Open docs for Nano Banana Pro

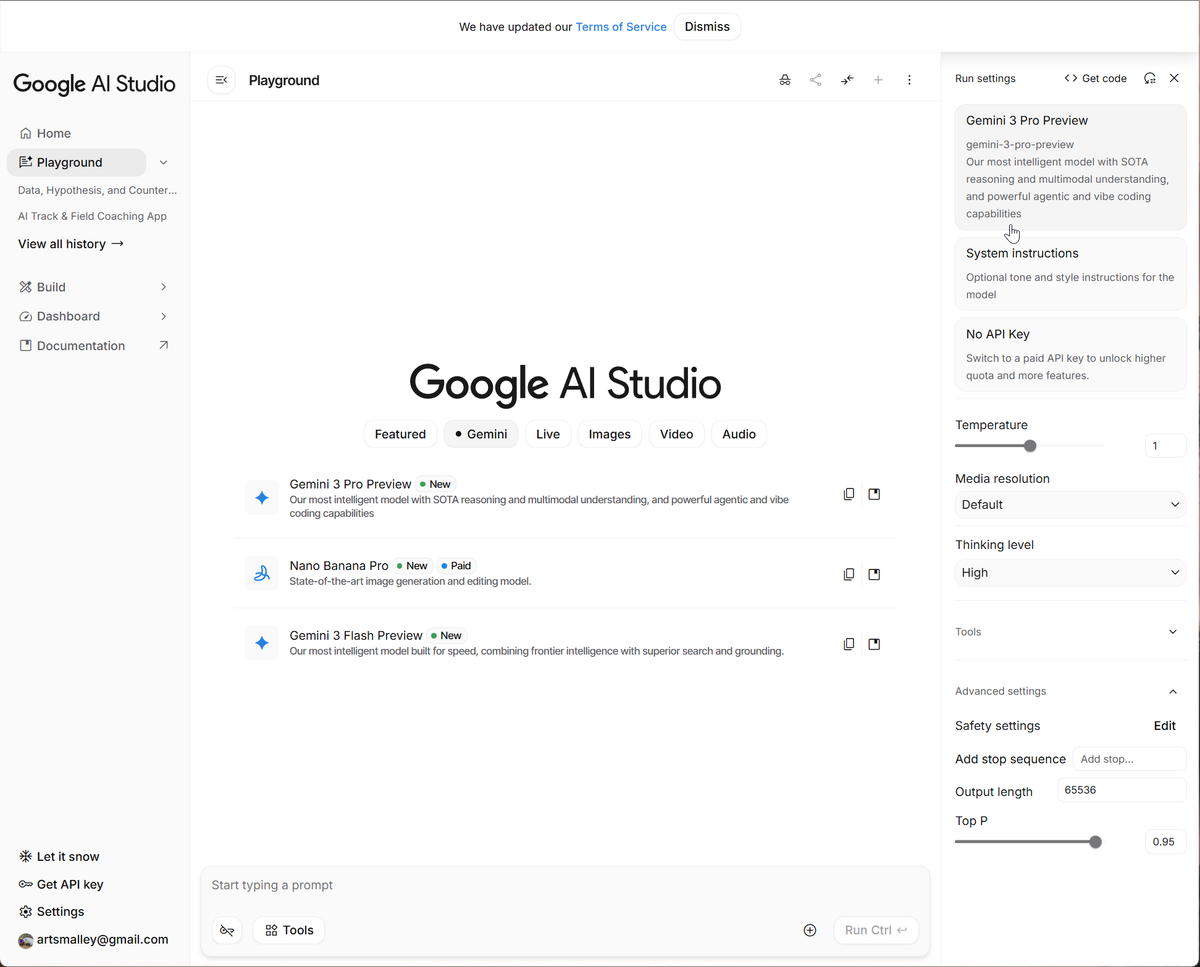coord(874,574)
